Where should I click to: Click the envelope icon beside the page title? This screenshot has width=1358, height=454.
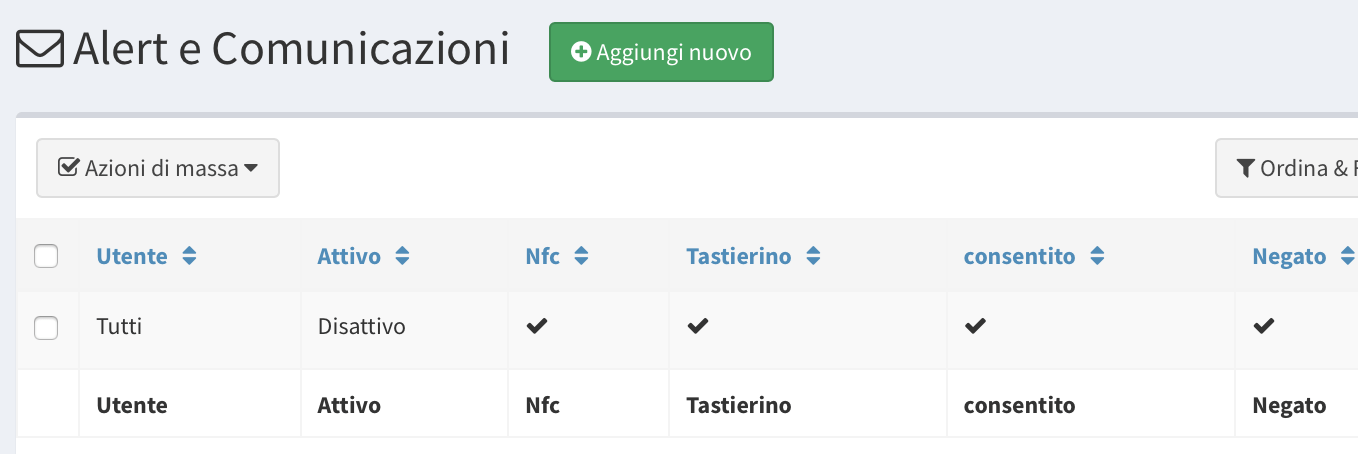(x=40, y=49)
